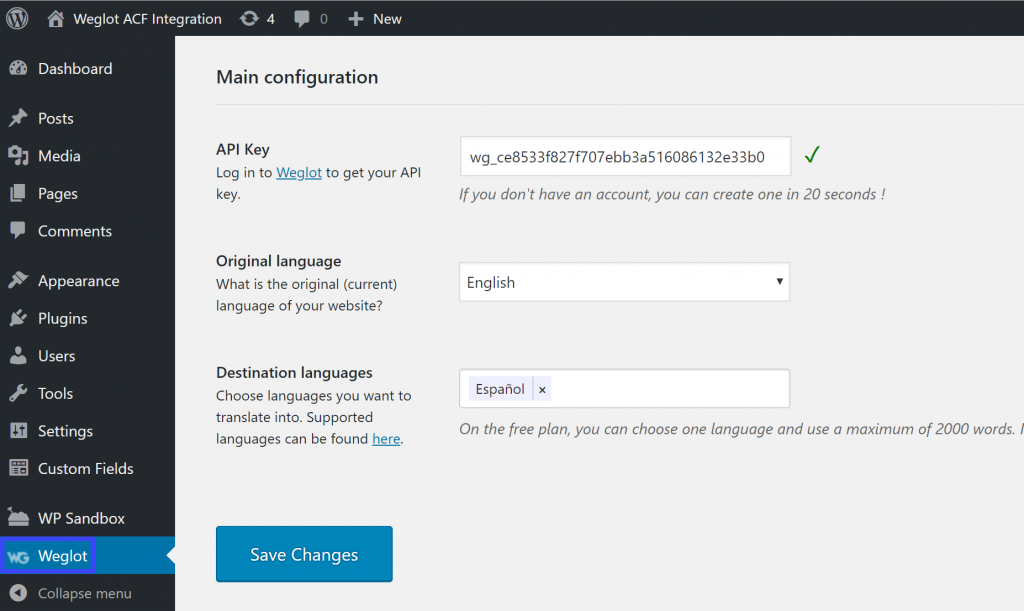The width and height of the screenshot is (1024, 611).
Task: Open the Original language dropdown
Action: (x=624, y=282)
